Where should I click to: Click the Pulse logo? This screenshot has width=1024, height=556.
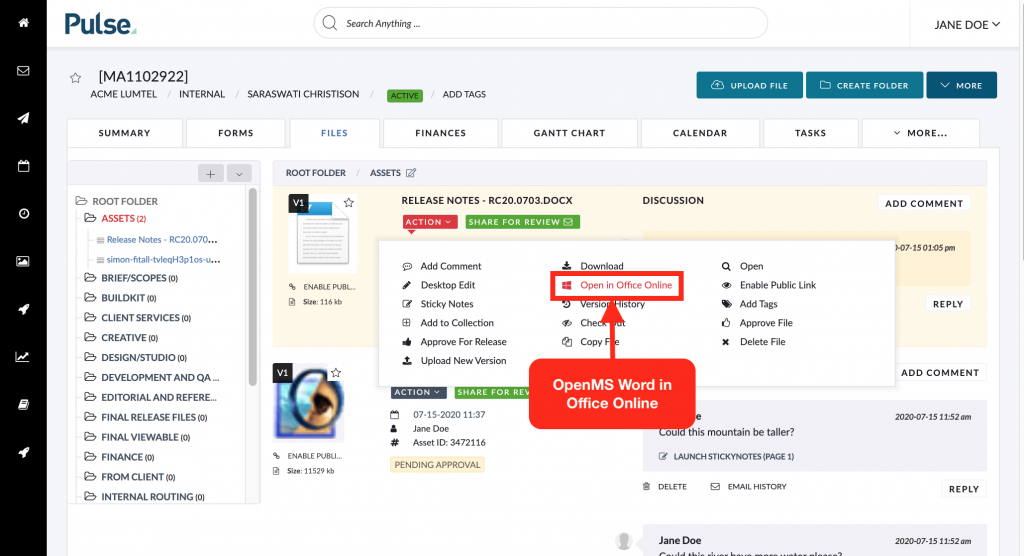point(100,24)
